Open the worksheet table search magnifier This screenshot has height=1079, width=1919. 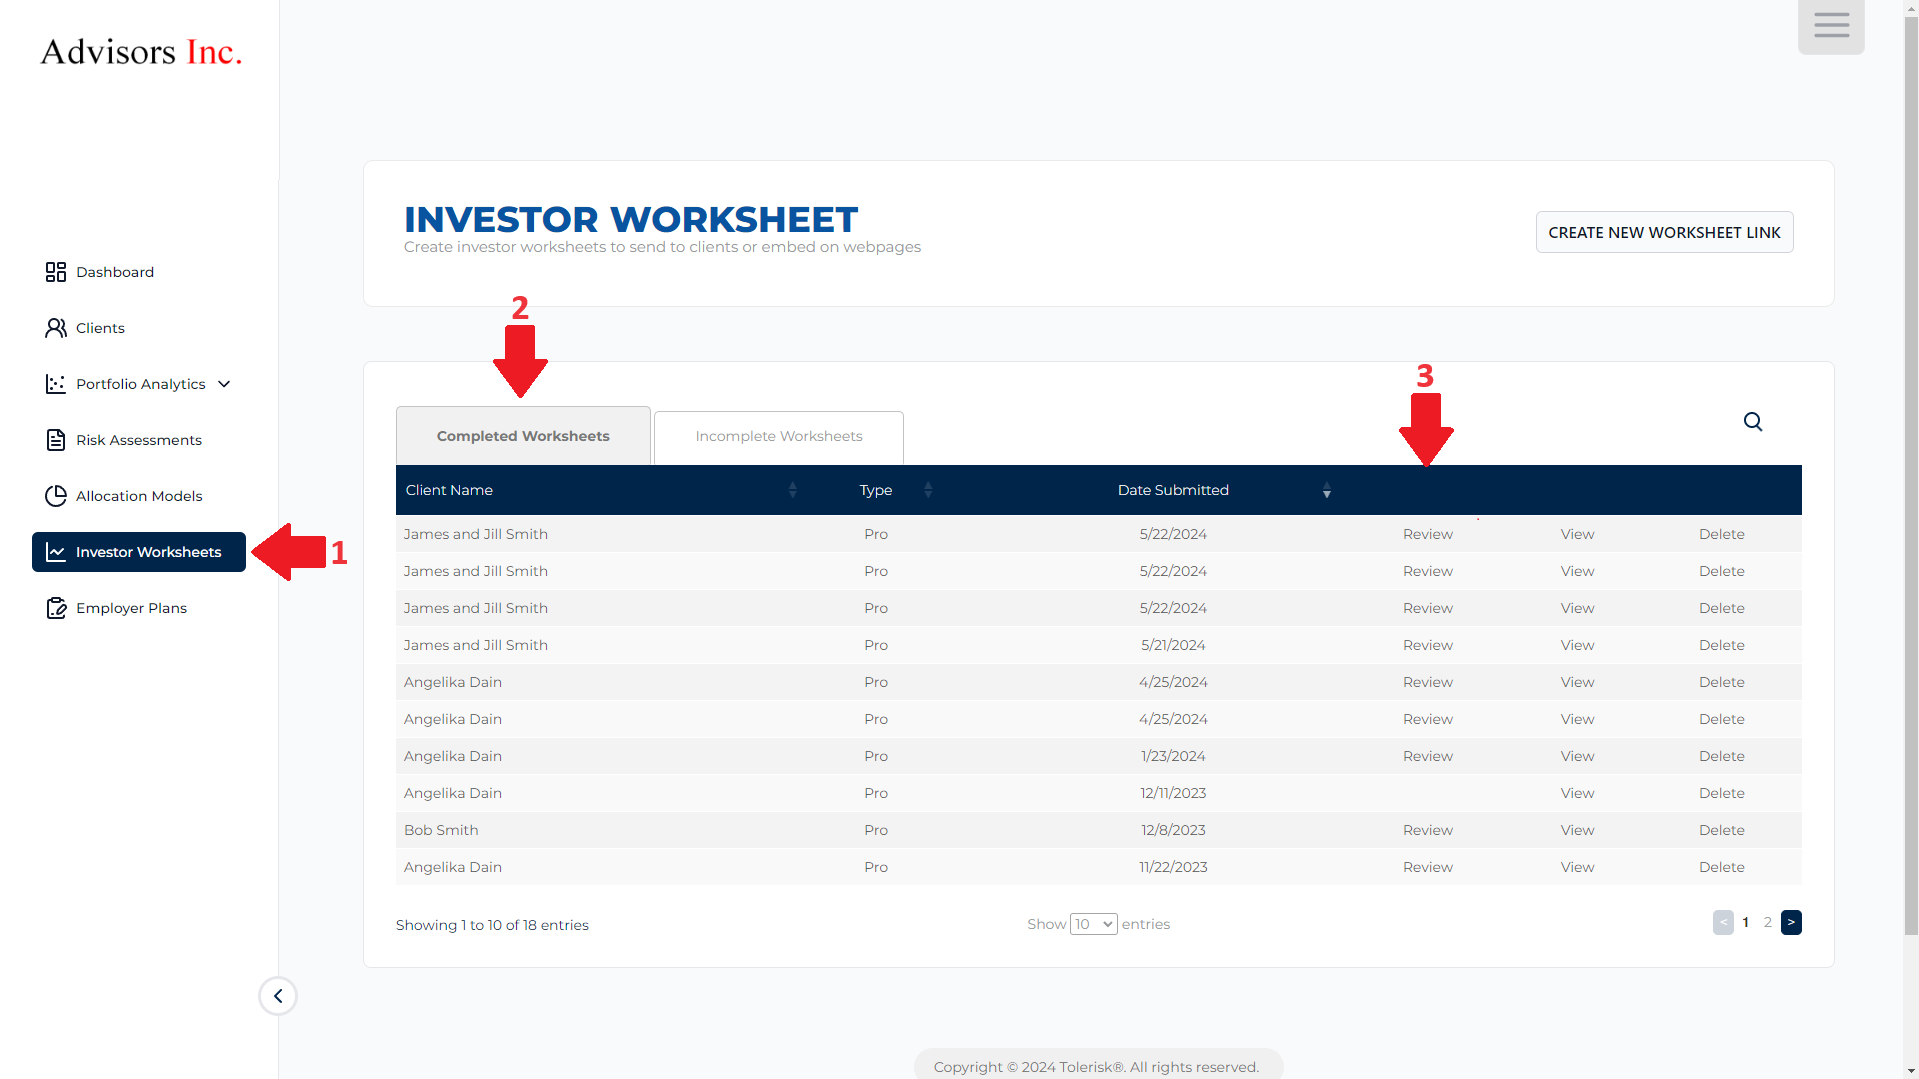(1753, 422)
